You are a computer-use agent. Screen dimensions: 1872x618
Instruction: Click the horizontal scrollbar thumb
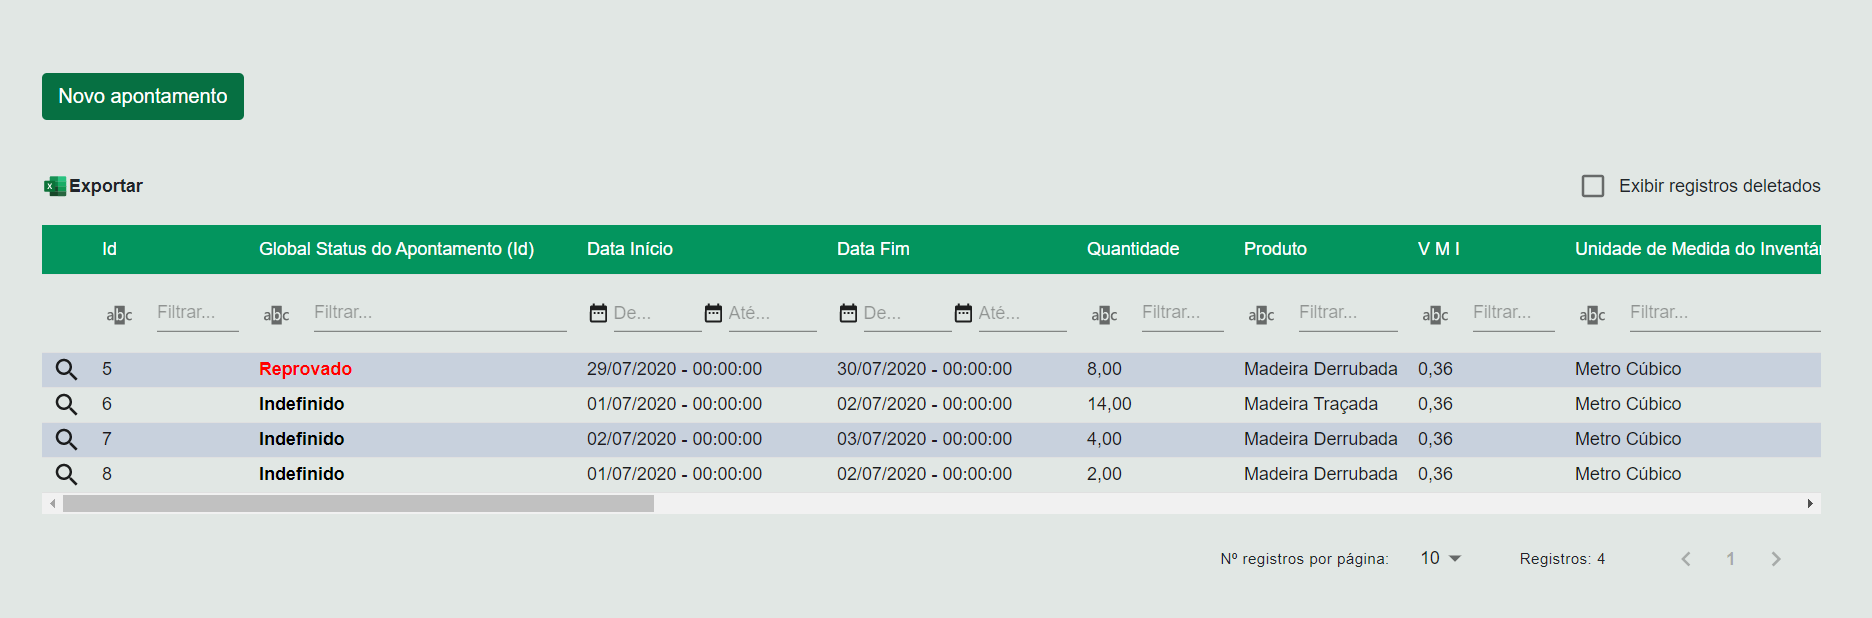click(x=358, y=504)
